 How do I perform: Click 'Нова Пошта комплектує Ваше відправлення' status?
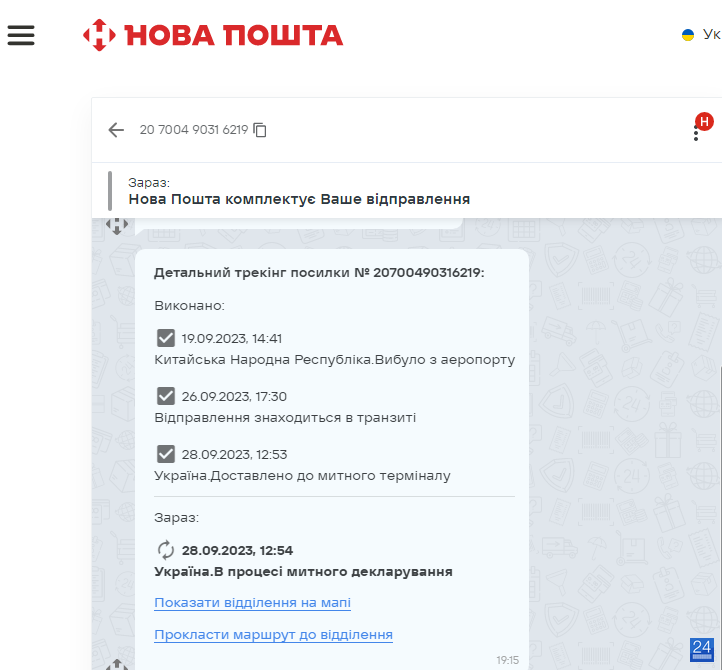point(299,199)
